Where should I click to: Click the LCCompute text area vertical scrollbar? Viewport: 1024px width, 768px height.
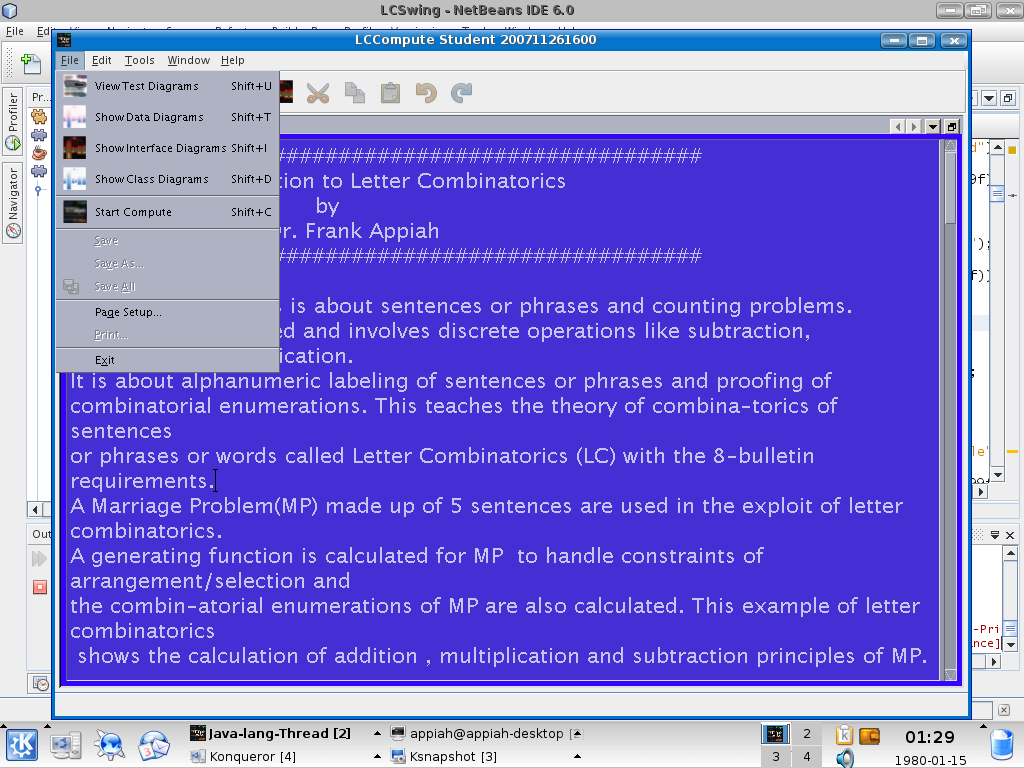click(951, 410)
